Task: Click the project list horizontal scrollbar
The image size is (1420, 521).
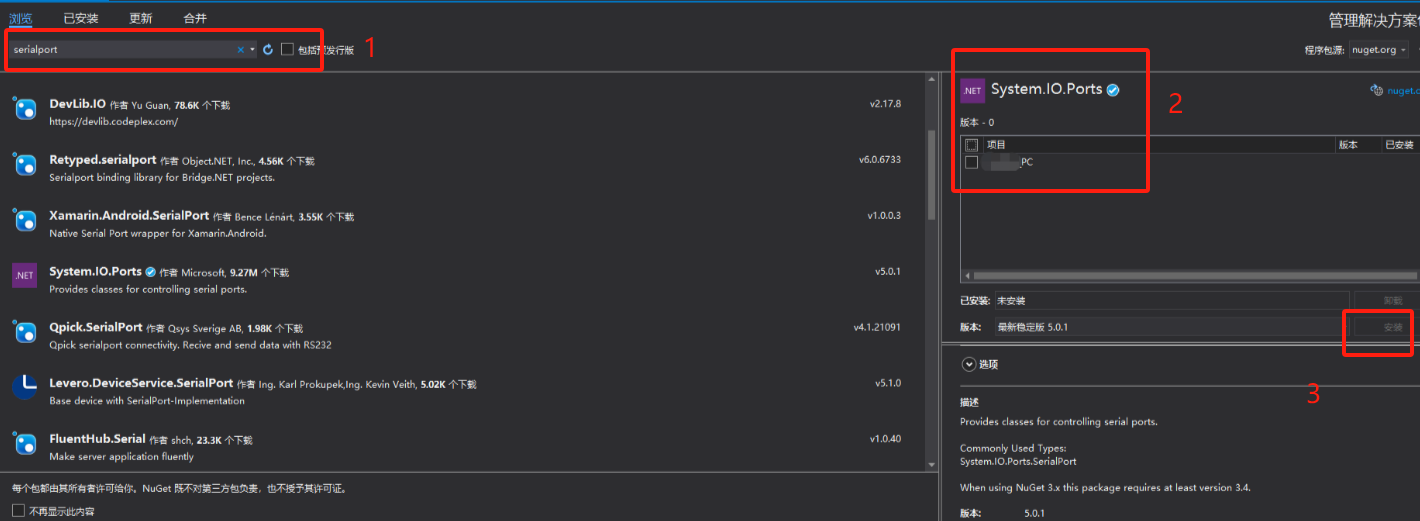Action: pos(1196,275)
